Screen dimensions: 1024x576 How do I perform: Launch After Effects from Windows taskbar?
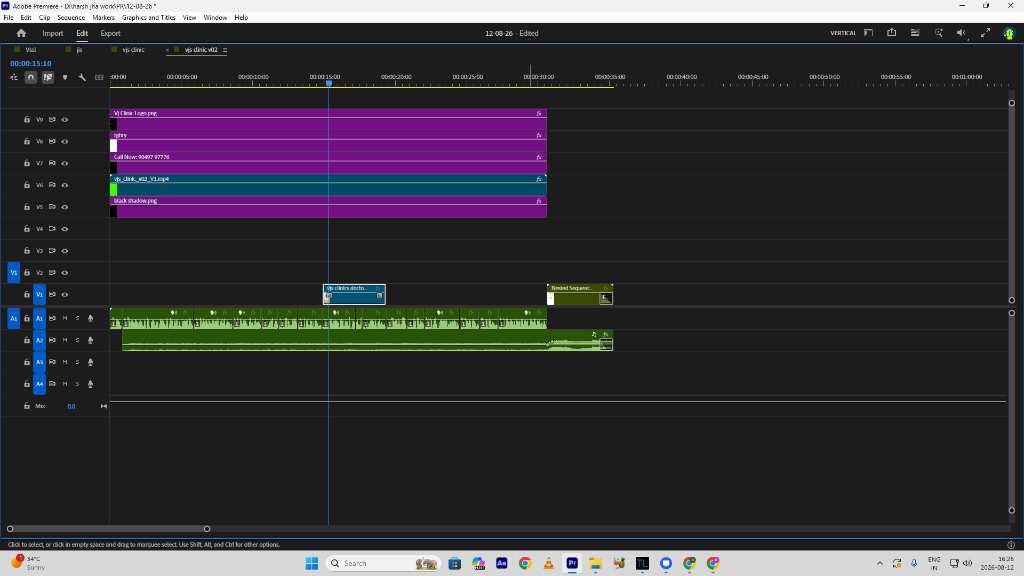(x=502, y=563)
